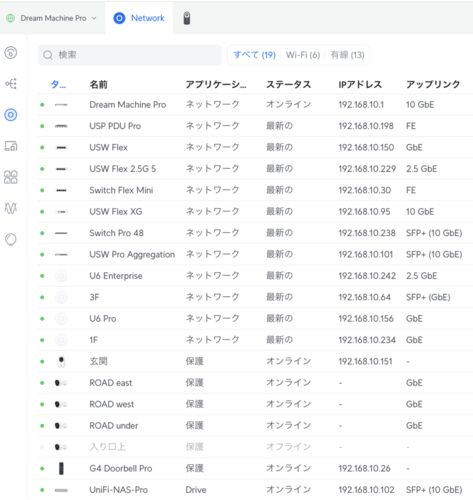Sort by the アプリケーシ... column header
The height and width of the screenshot is (500, 473).
pos(216,84)
